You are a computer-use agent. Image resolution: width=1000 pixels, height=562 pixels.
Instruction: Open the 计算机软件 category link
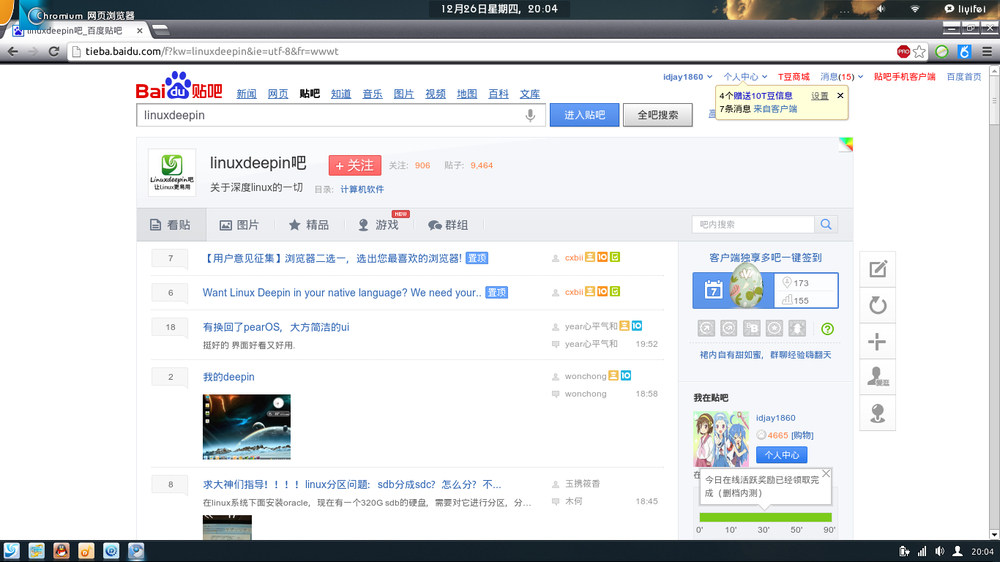click(x=362, y=189)
